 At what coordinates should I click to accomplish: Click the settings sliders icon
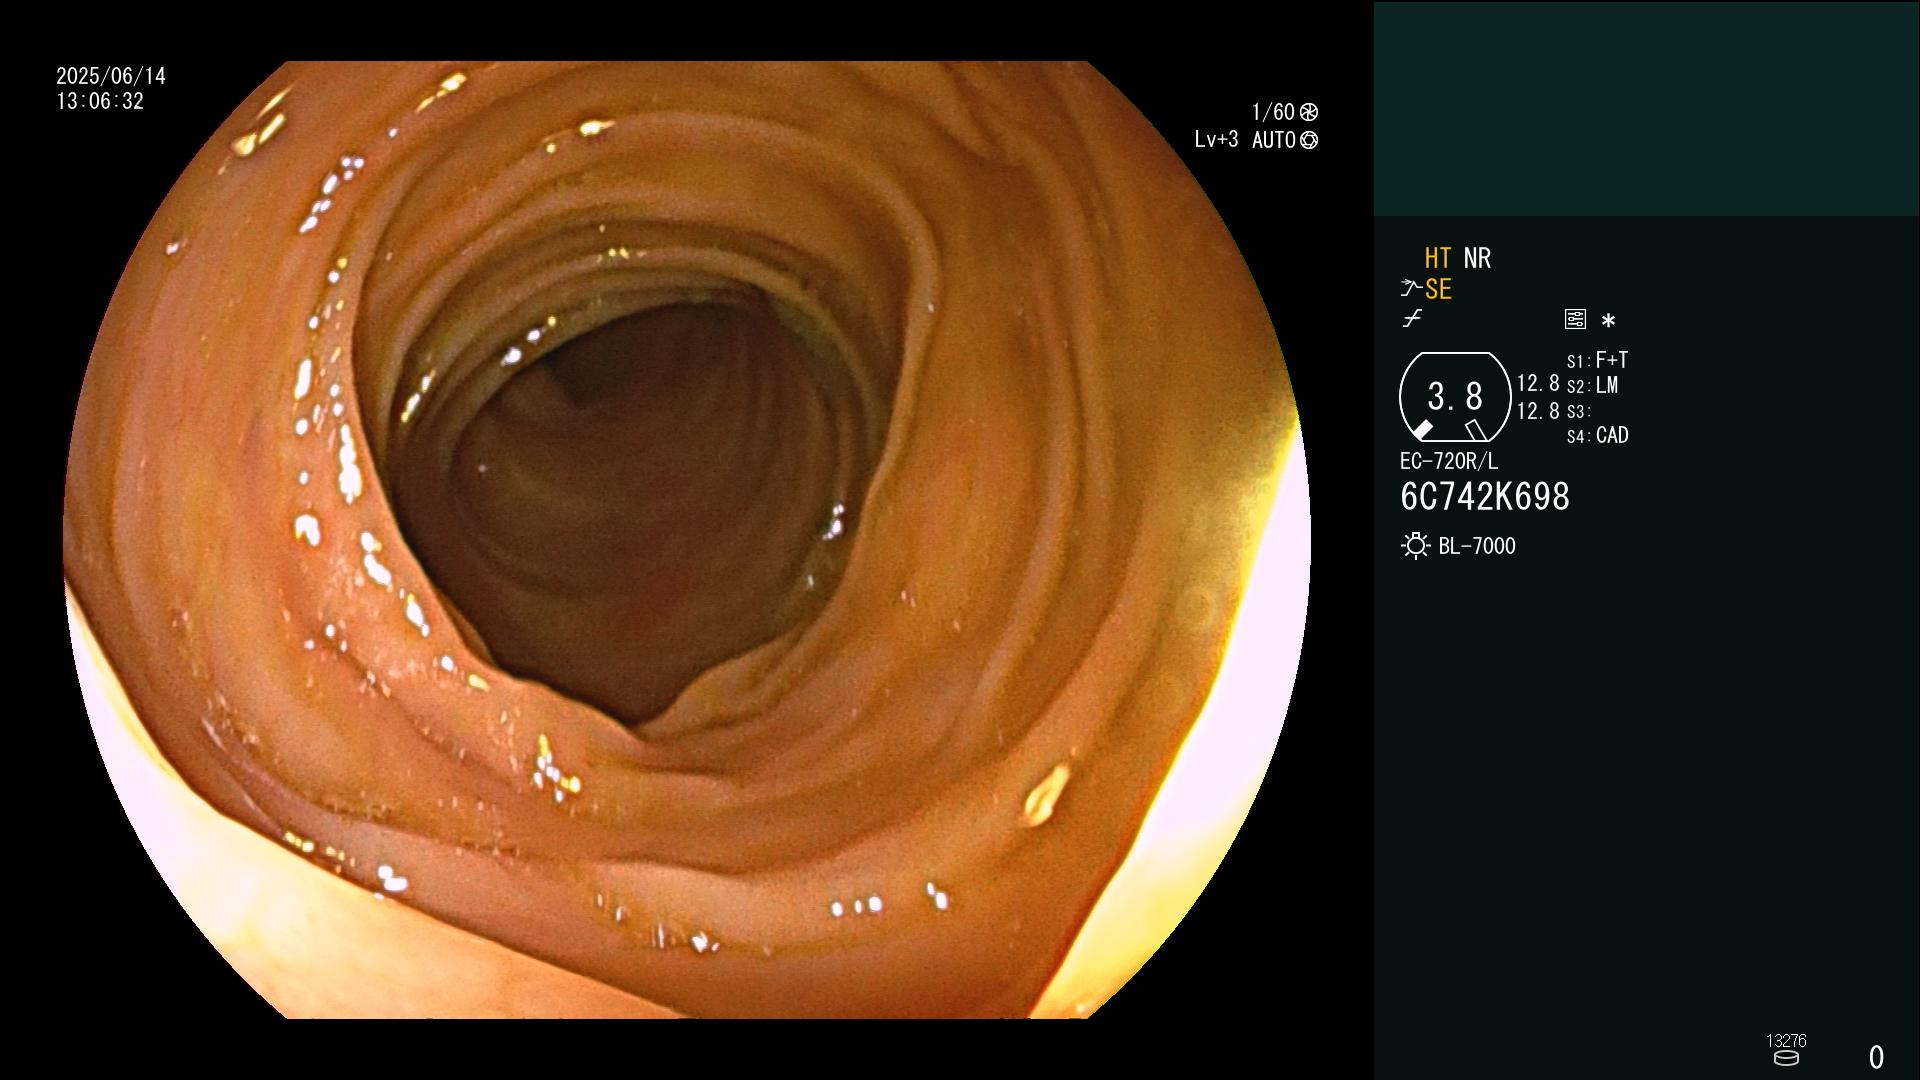[x=1575, y=319]
